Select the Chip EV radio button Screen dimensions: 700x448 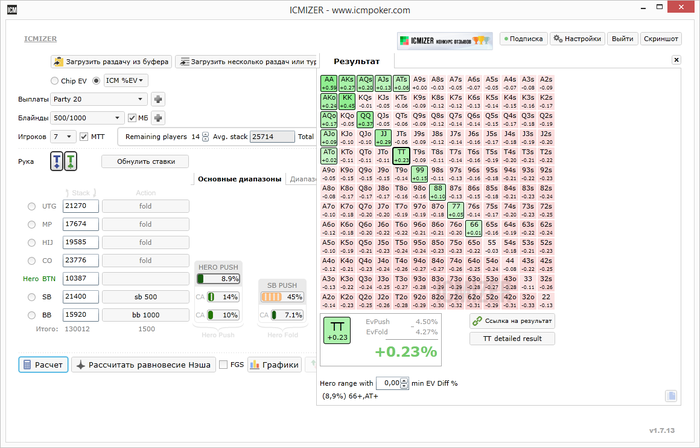tap(54, 81)
